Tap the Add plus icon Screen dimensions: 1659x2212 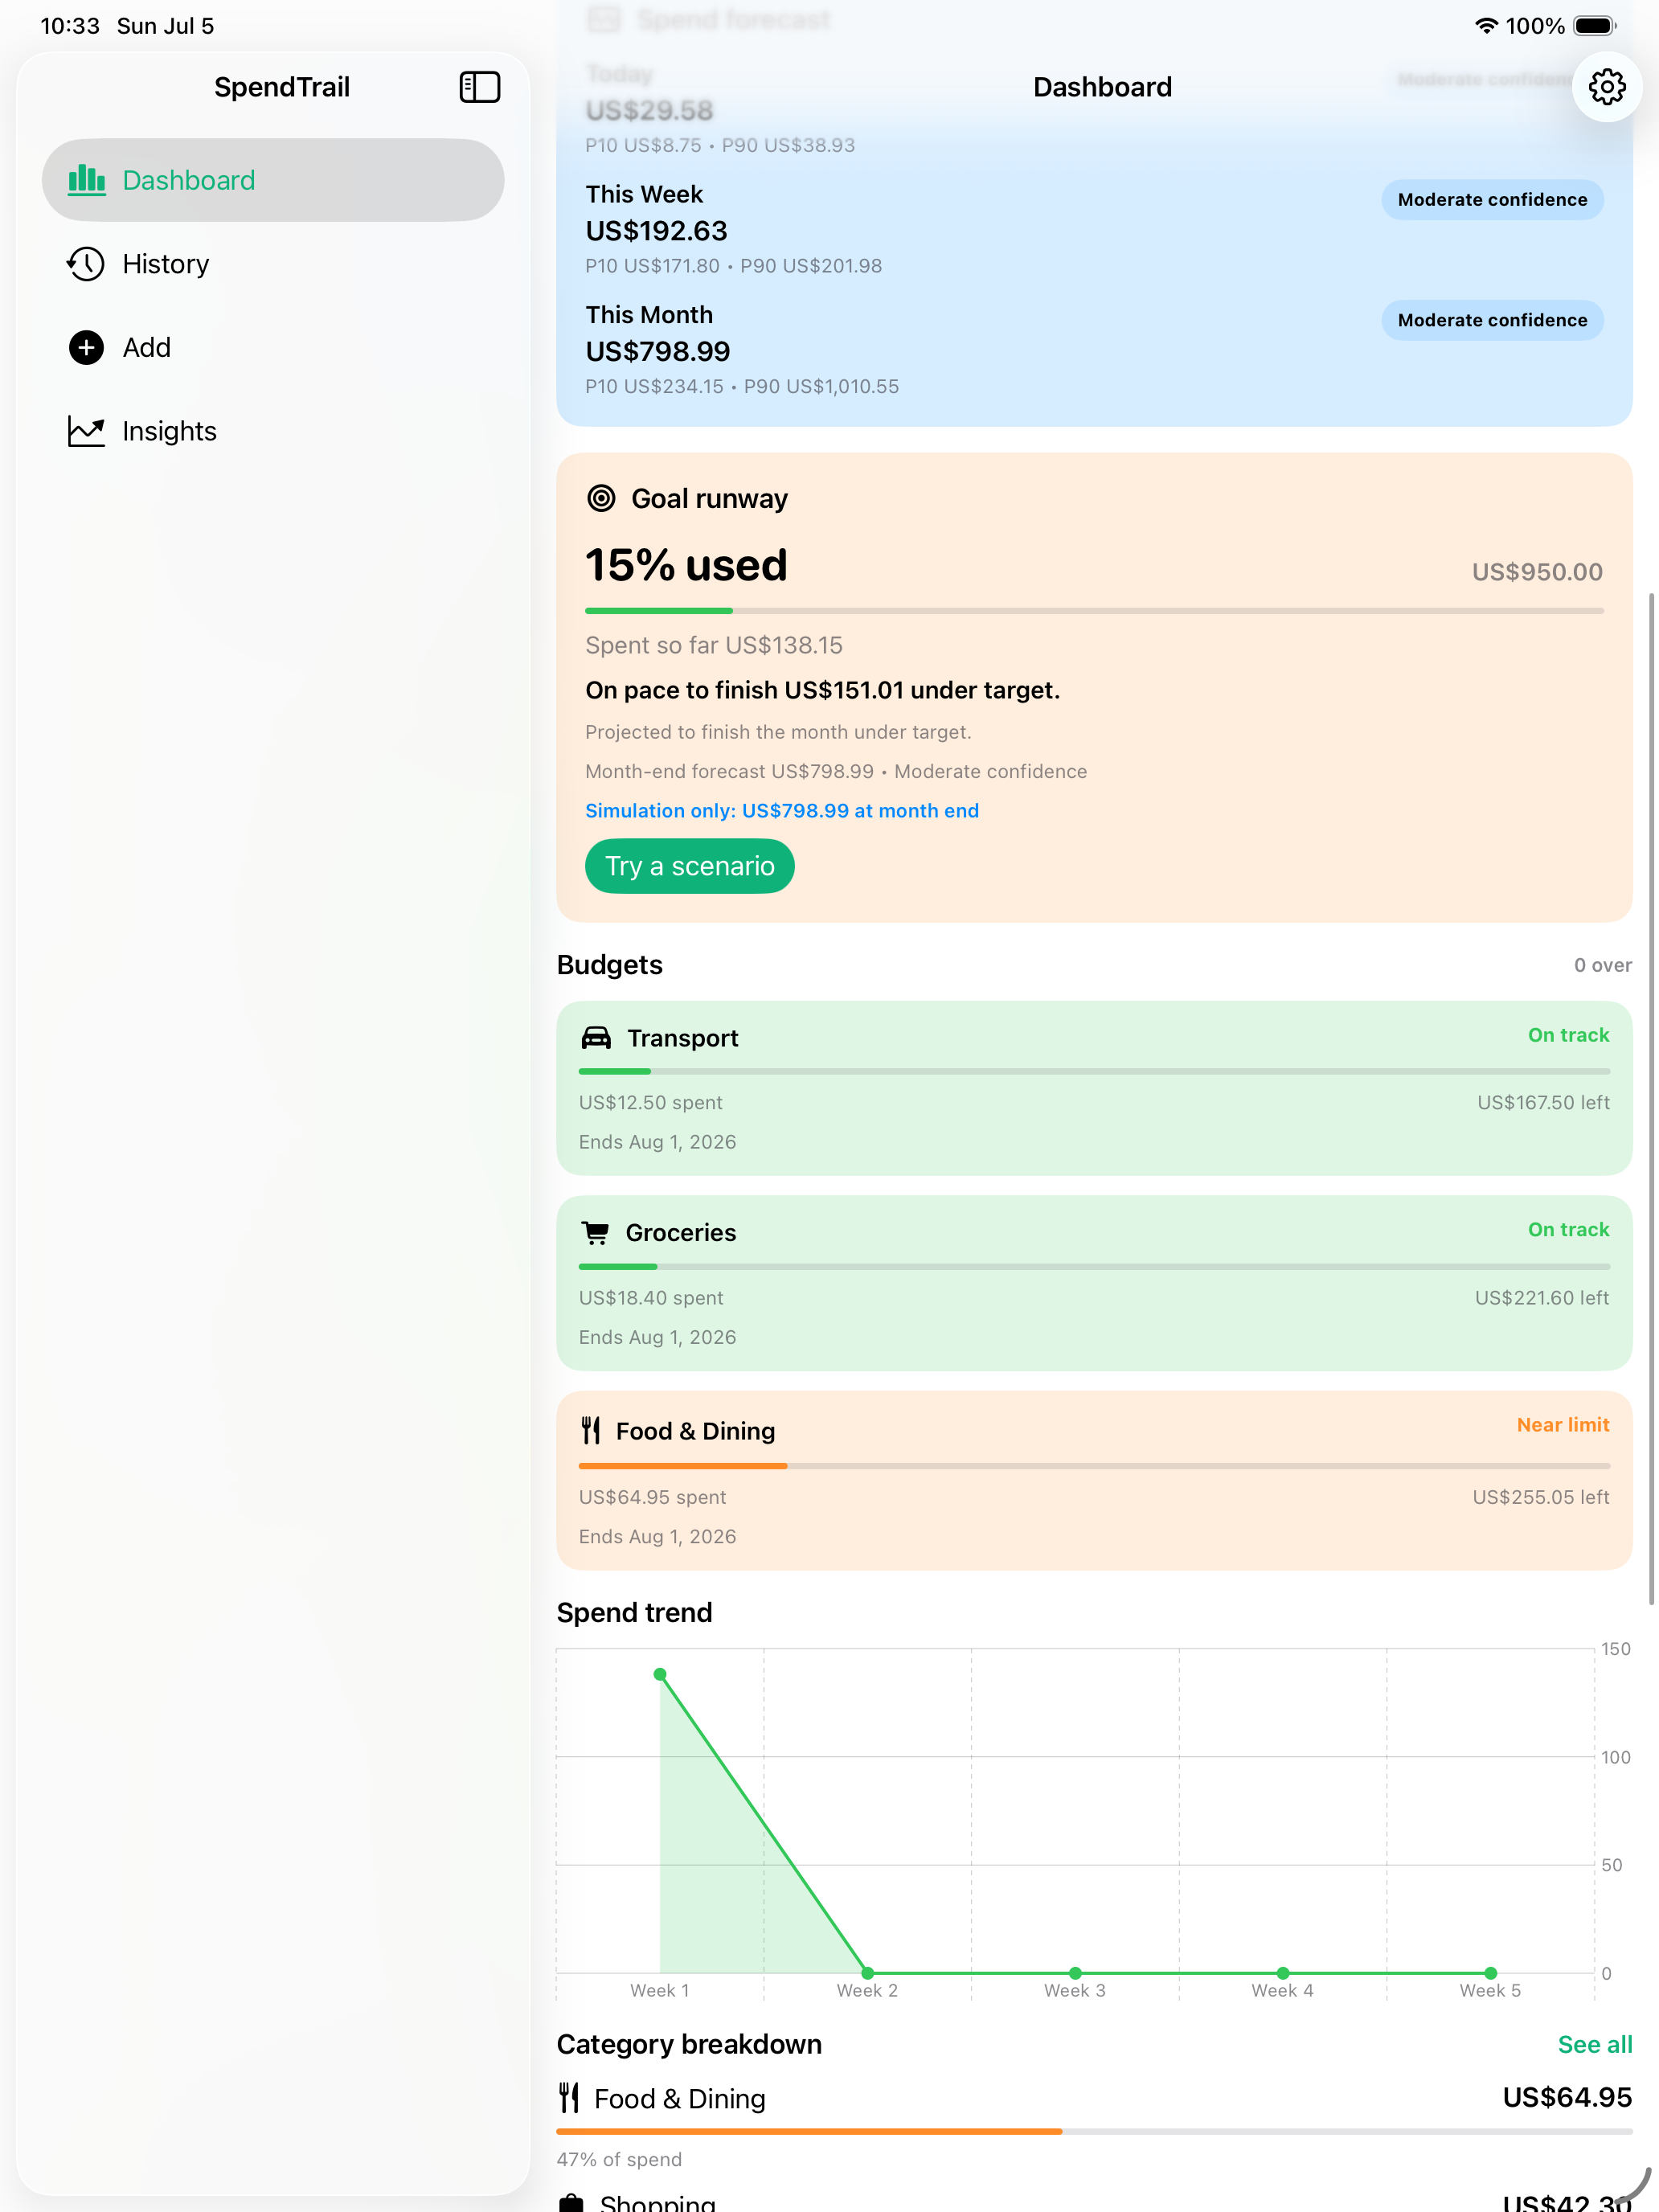(x=86, y=348)
